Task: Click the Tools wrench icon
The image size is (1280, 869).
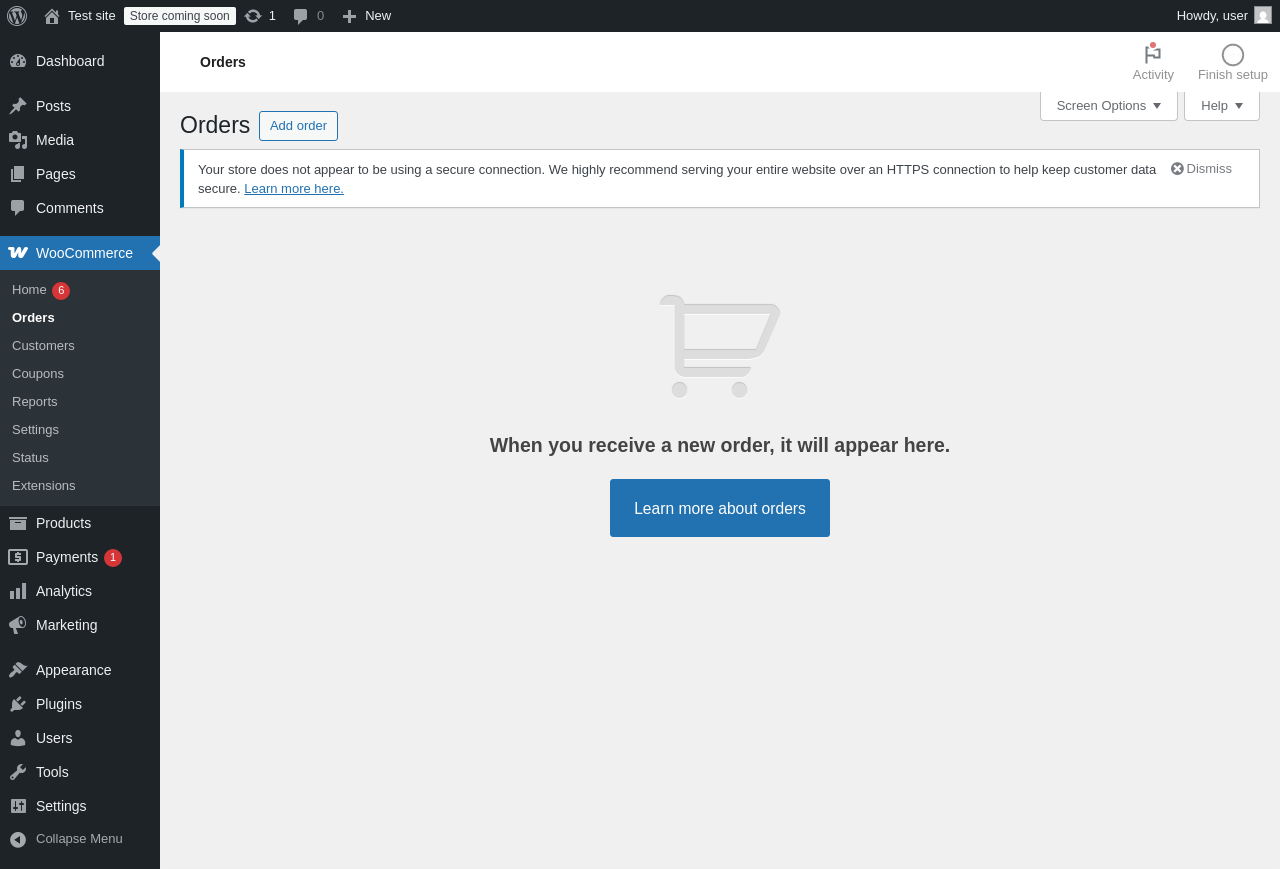Action: coord(18,772)
